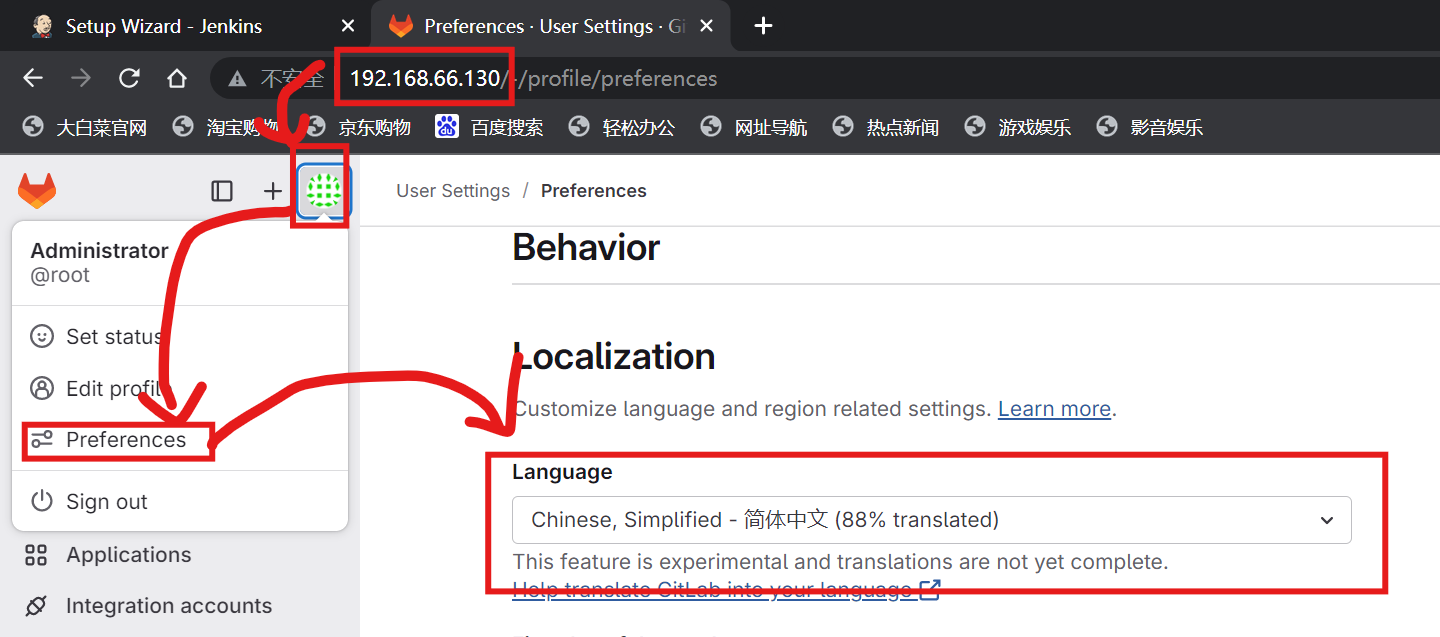Viewport: 1440px width, 637px height.
Task: Click the @root username text
Action: (60, 275)
